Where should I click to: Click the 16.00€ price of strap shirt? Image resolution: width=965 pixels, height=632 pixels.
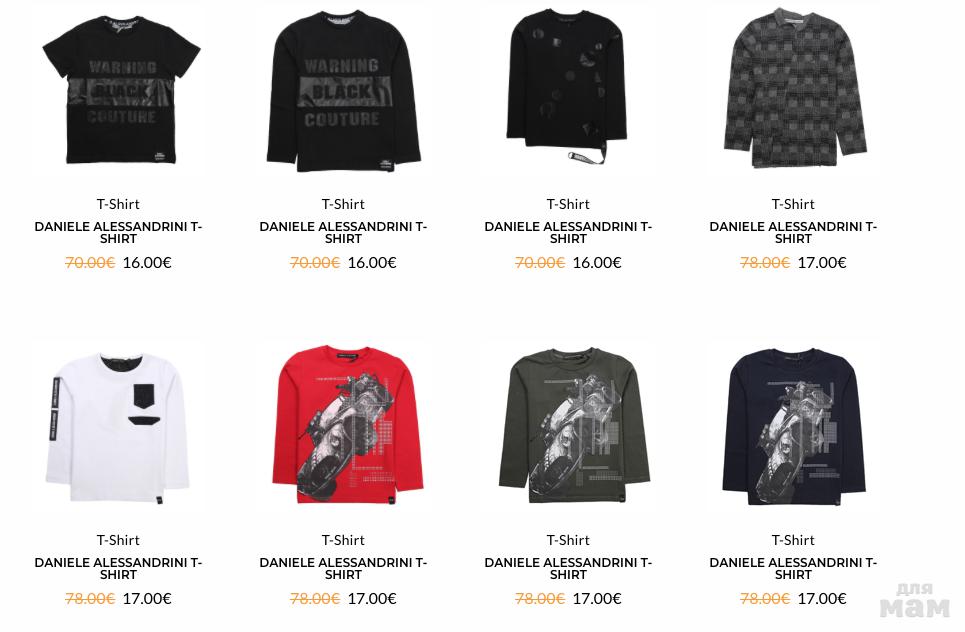(x=597, y=263)
